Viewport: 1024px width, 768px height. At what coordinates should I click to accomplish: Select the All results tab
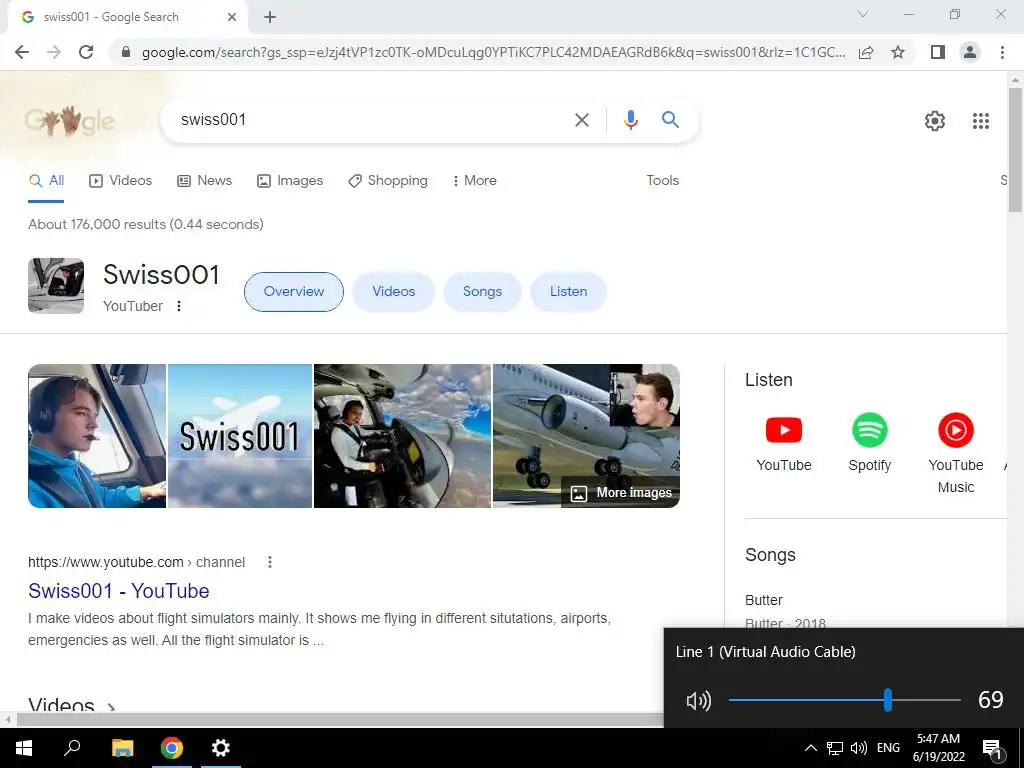(x=46, y=181)
